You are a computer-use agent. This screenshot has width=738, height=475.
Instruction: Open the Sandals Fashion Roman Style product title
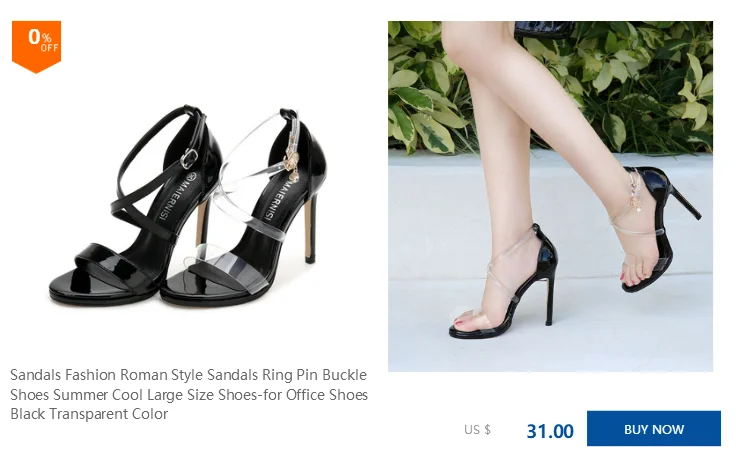click(189, 394)
